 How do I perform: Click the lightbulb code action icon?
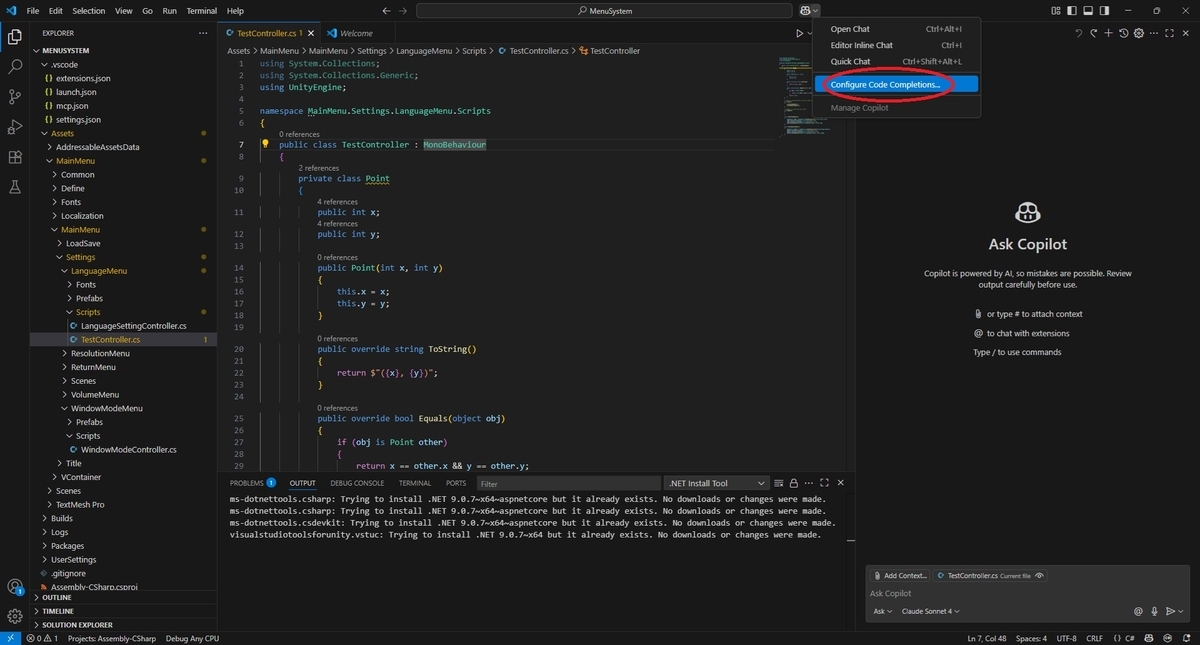coord(265,144)
